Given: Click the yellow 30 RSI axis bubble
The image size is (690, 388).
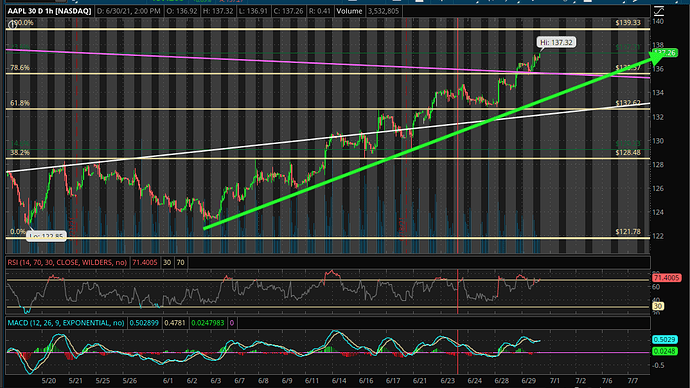Looking at the screenshot, I should [x=657, y=306].
